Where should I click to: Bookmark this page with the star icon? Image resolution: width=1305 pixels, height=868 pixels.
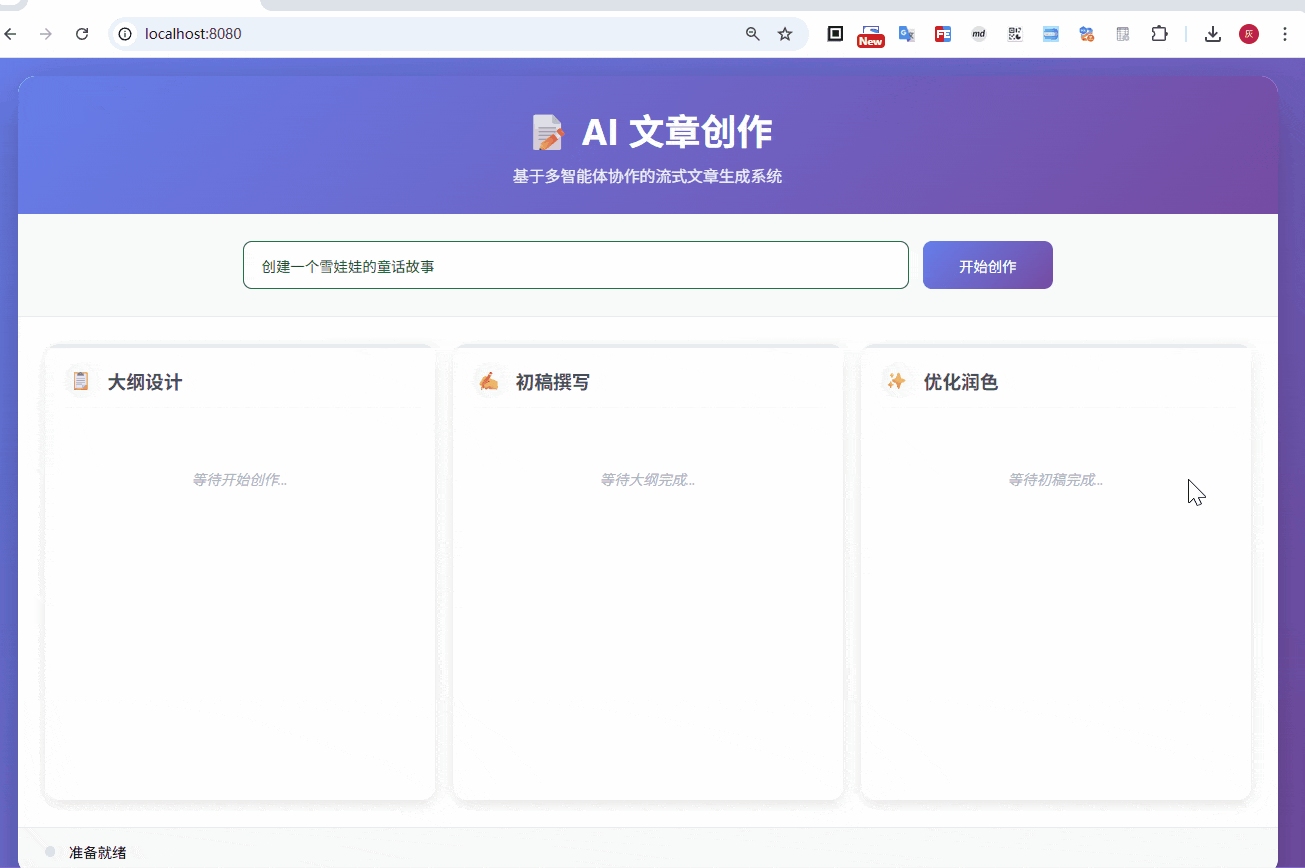point(785,34)
